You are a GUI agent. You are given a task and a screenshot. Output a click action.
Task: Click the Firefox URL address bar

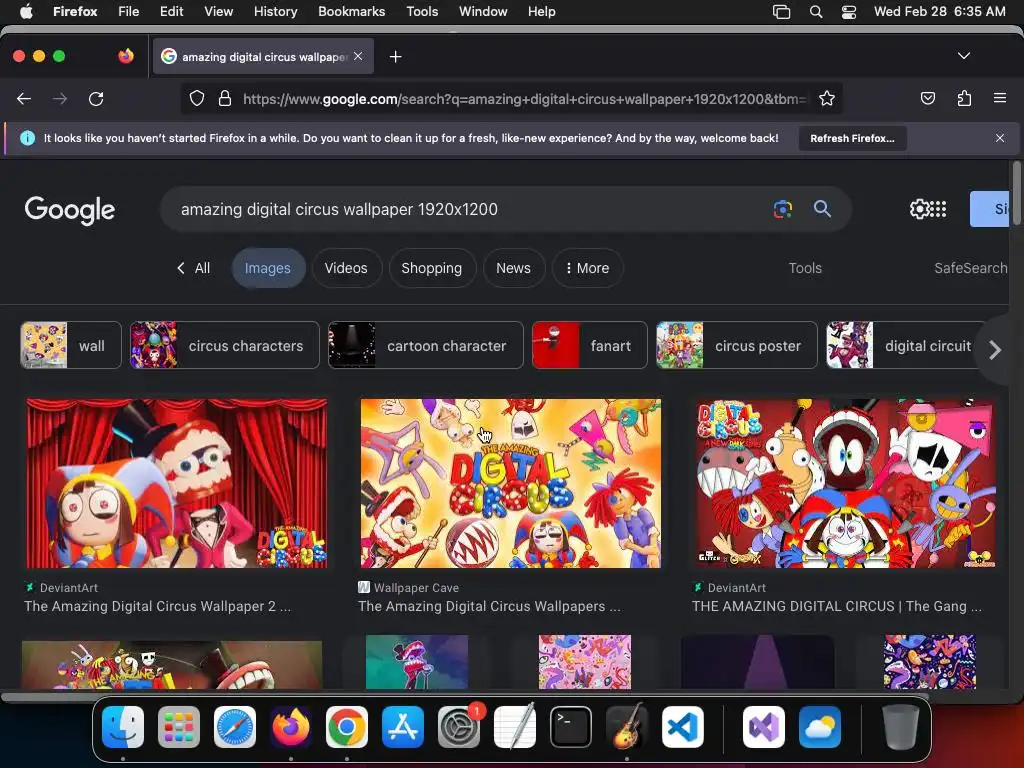point(524,99)
